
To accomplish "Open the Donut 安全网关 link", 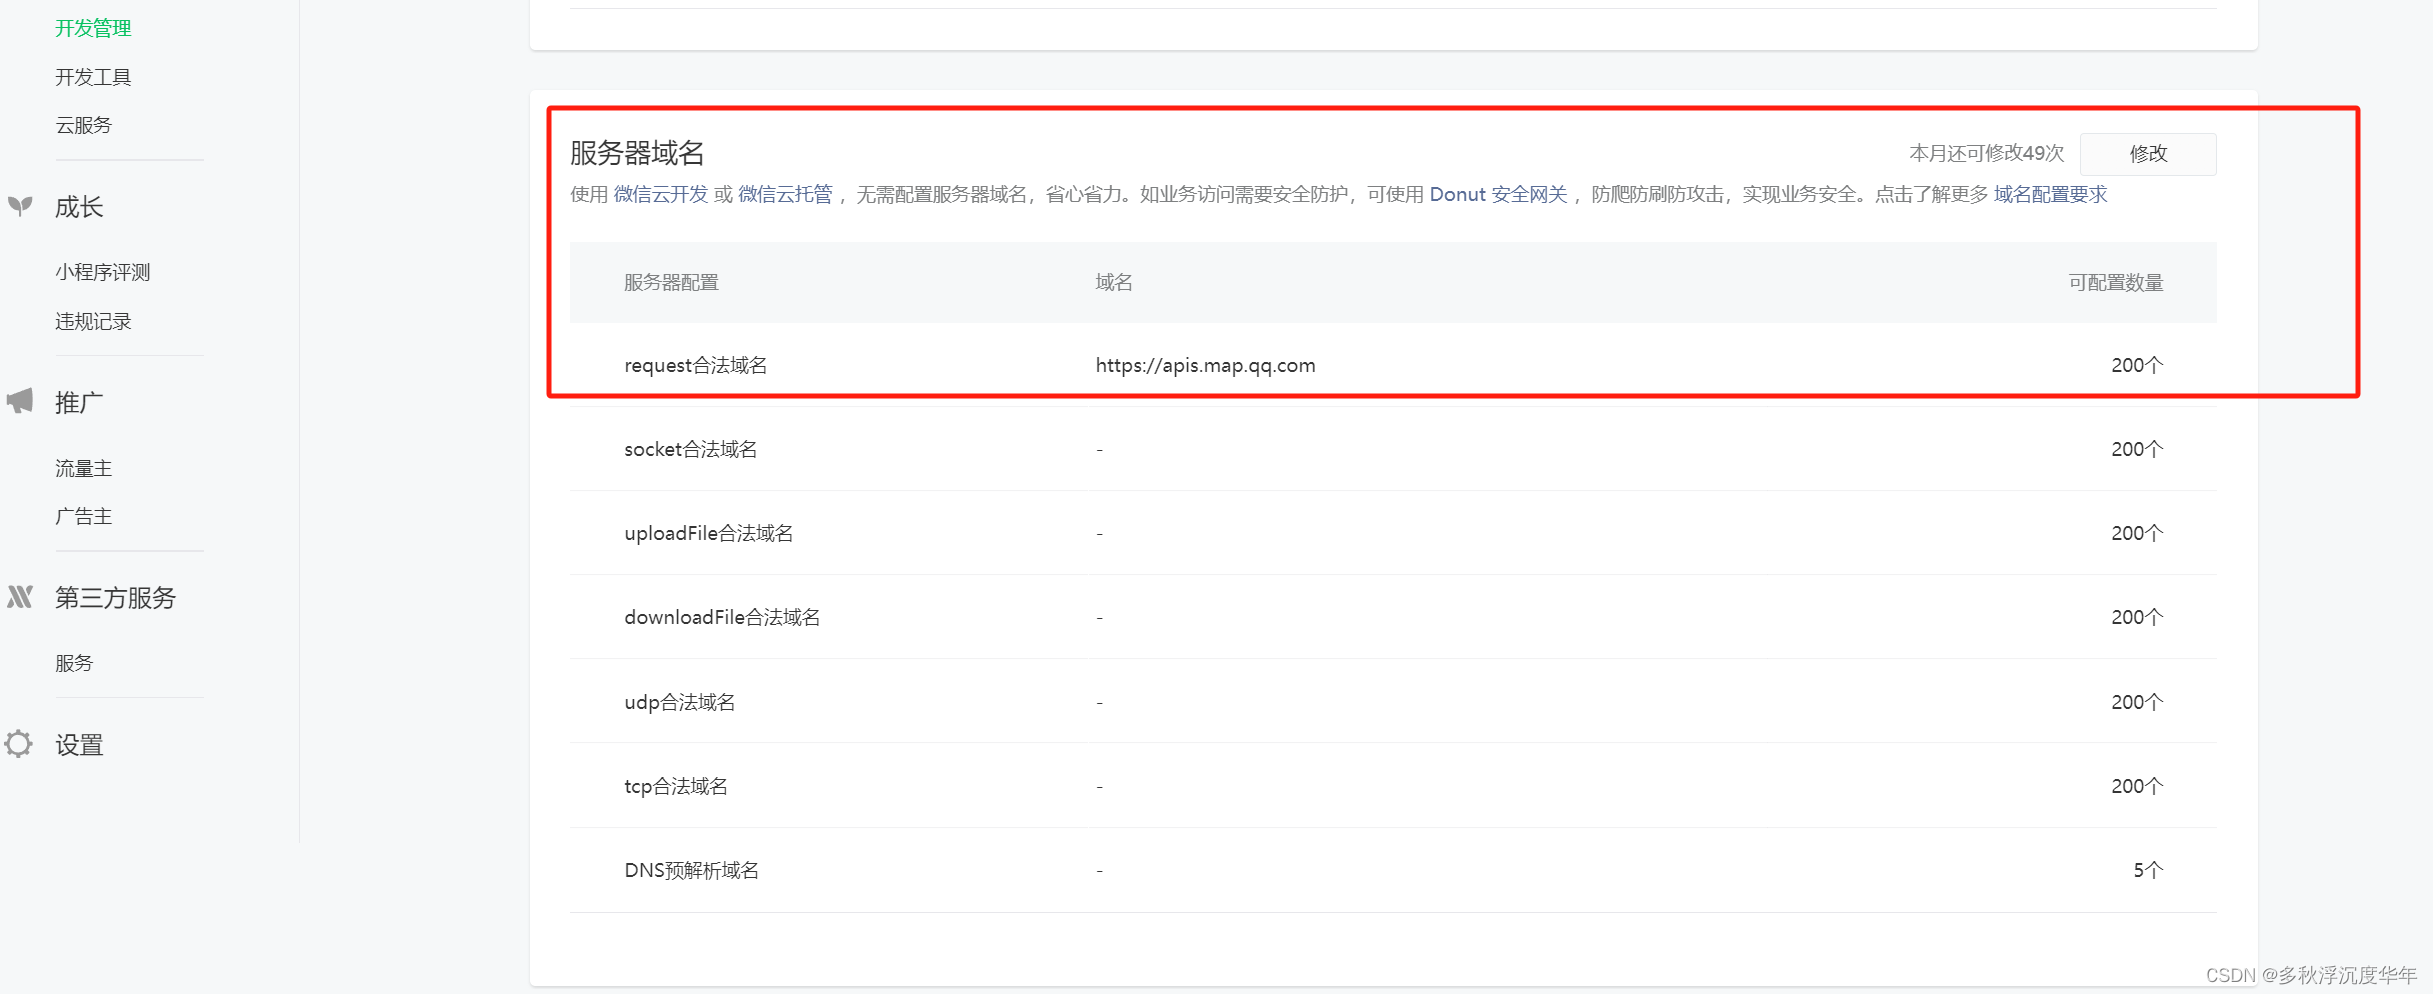I will [x=1498, y=194].
